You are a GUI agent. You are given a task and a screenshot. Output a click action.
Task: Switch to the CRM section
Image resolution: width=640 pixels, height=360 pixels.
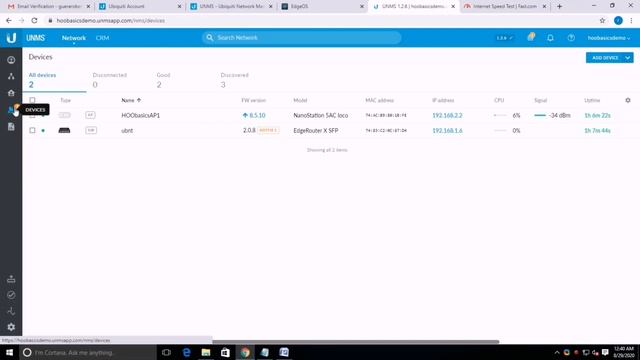pyautogui.click(x=102, y=38)
